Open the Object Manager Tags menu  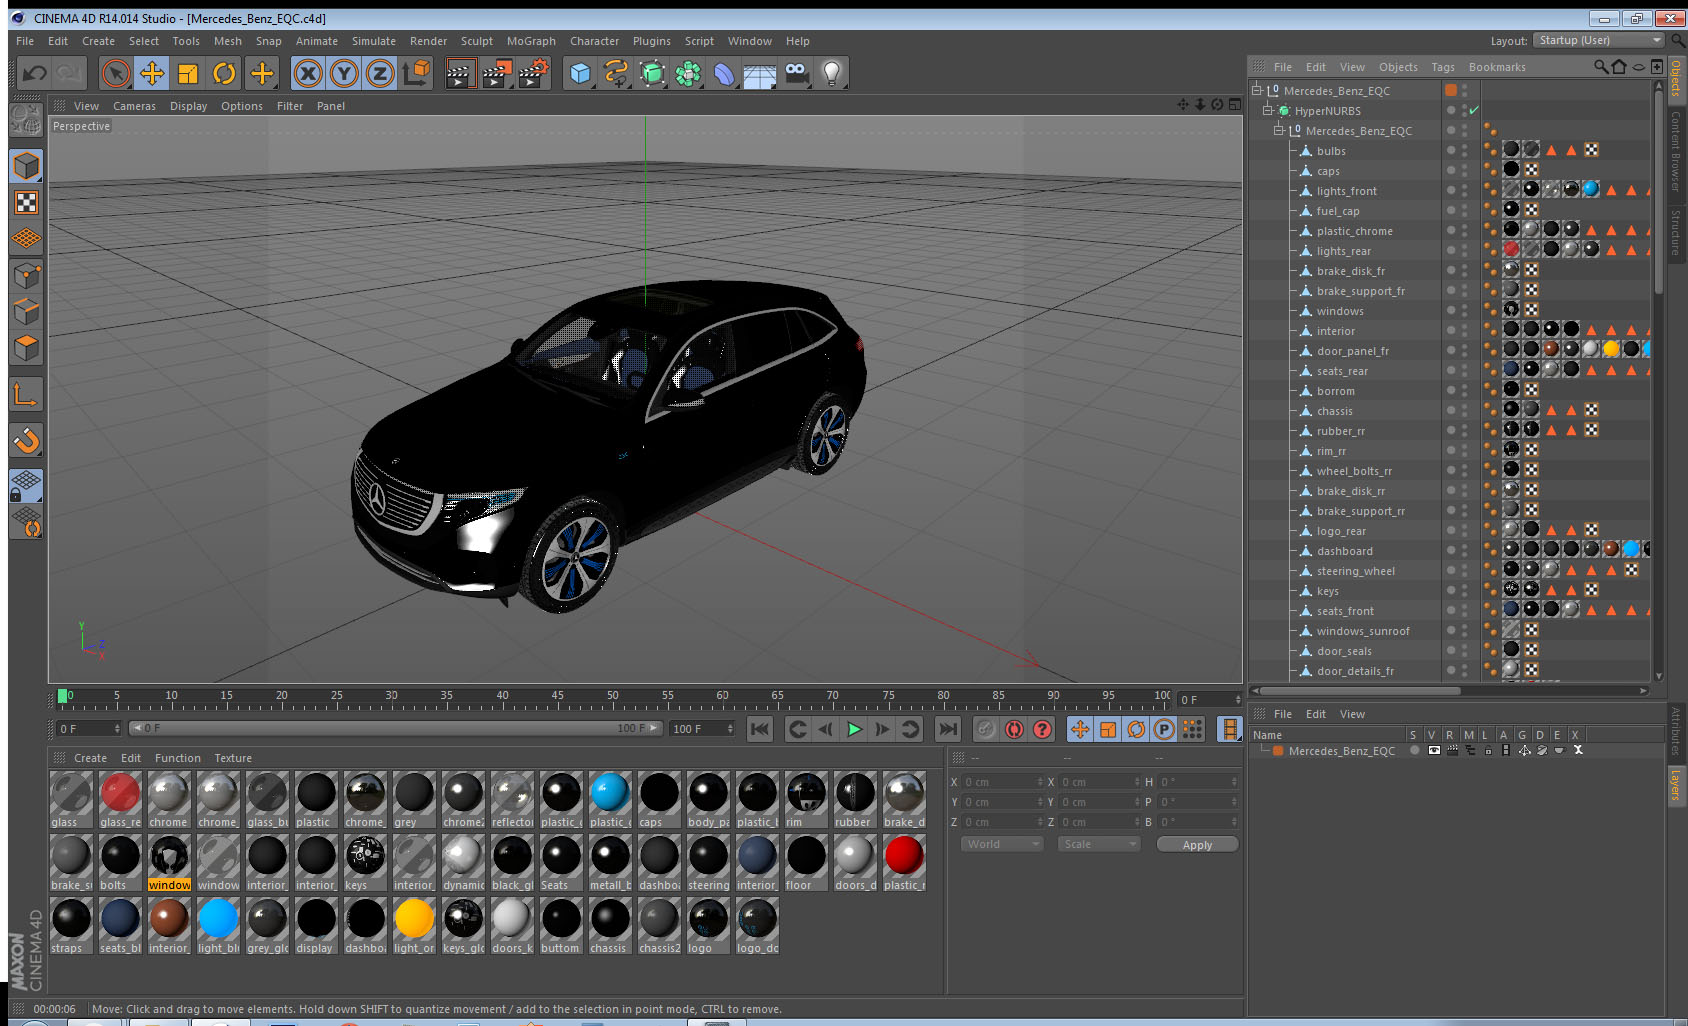[1443, 67]
